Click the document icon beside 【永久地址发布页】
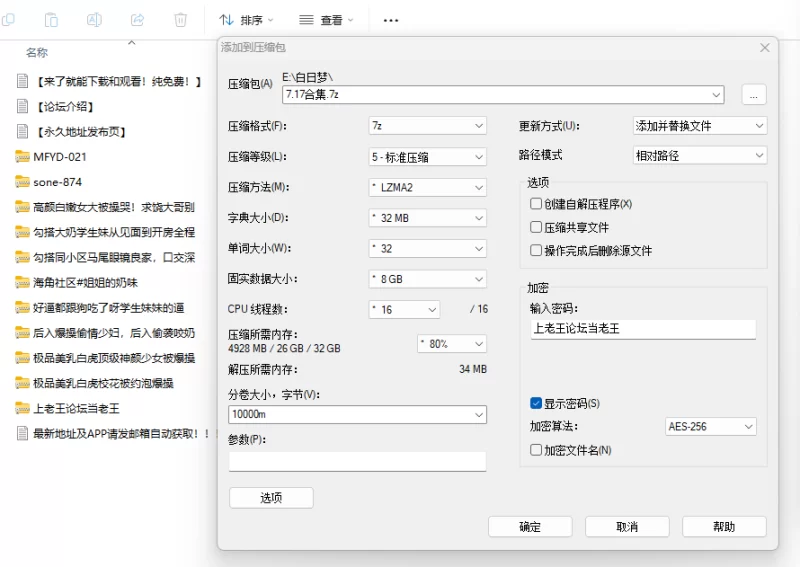 tap(22, 131)
